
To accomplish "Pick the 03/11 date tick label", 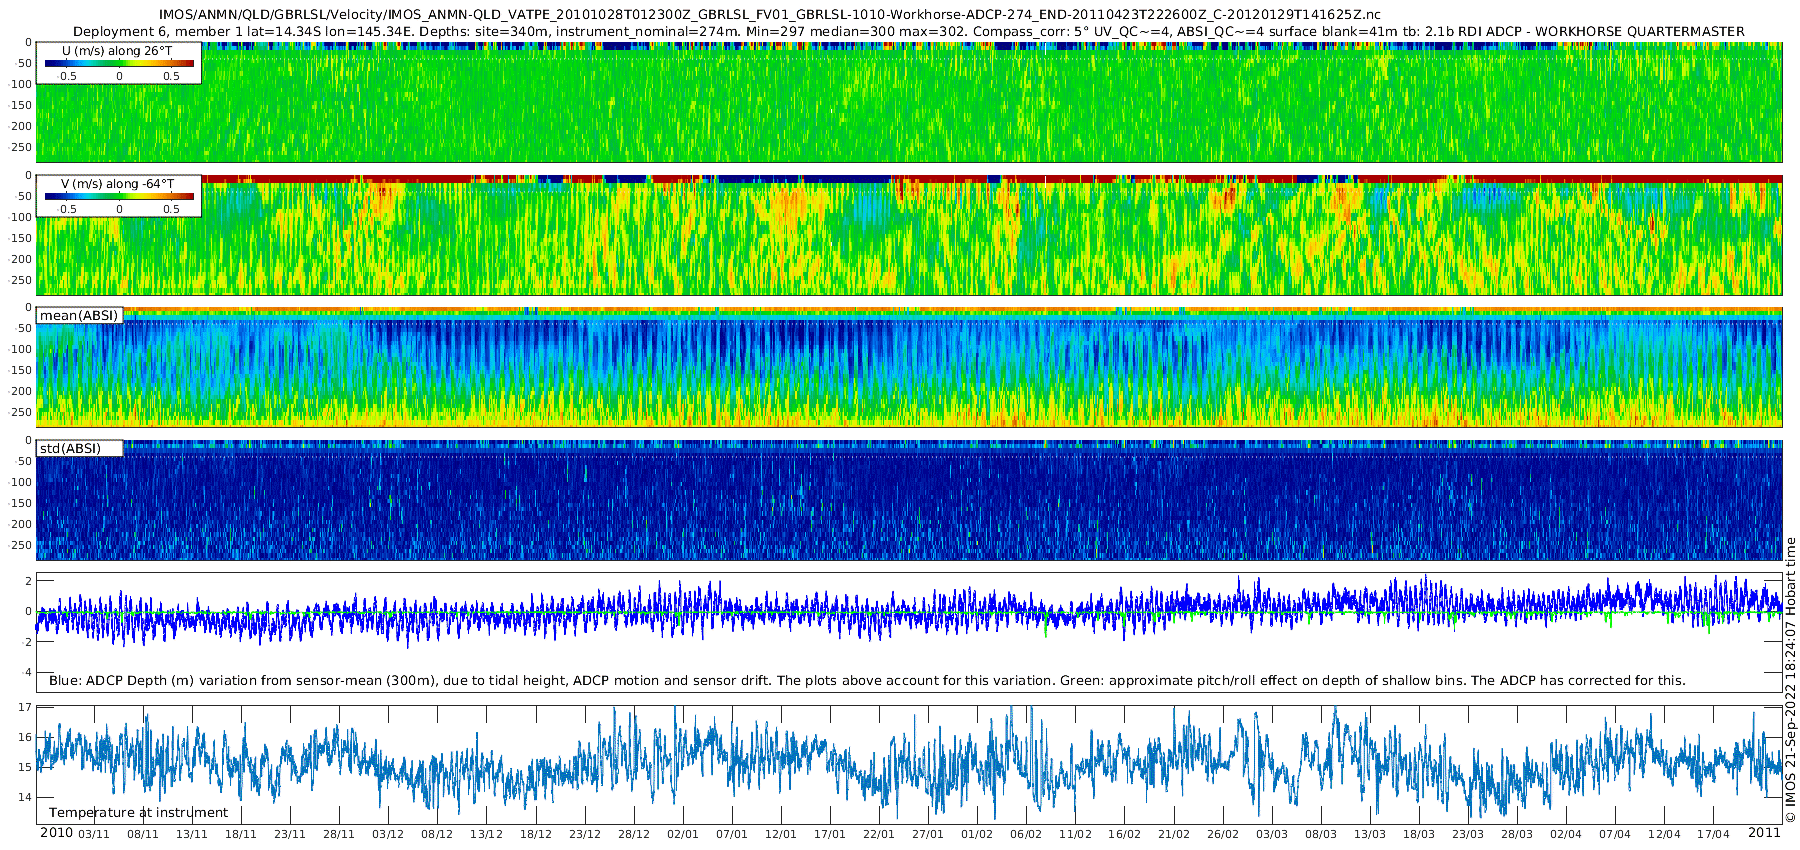I will coord(94,834).
